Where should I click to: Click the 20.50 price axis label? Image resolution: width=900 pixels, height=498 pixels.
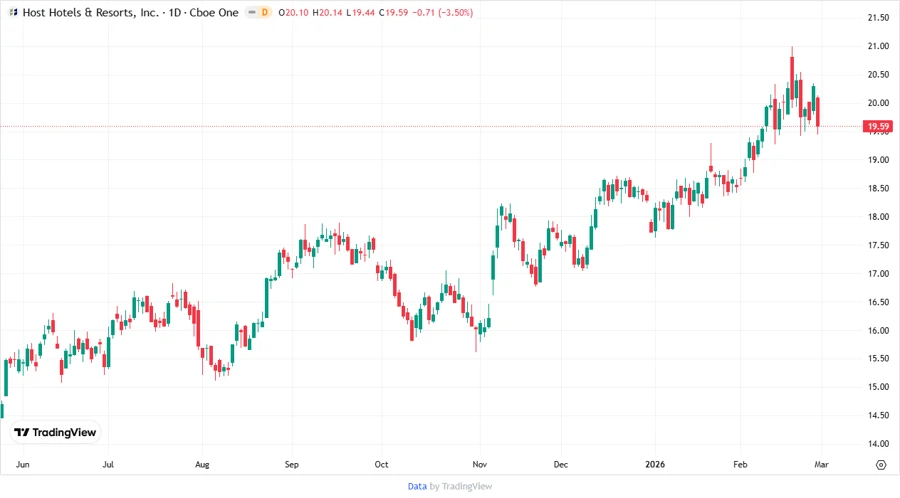(878, 75)
